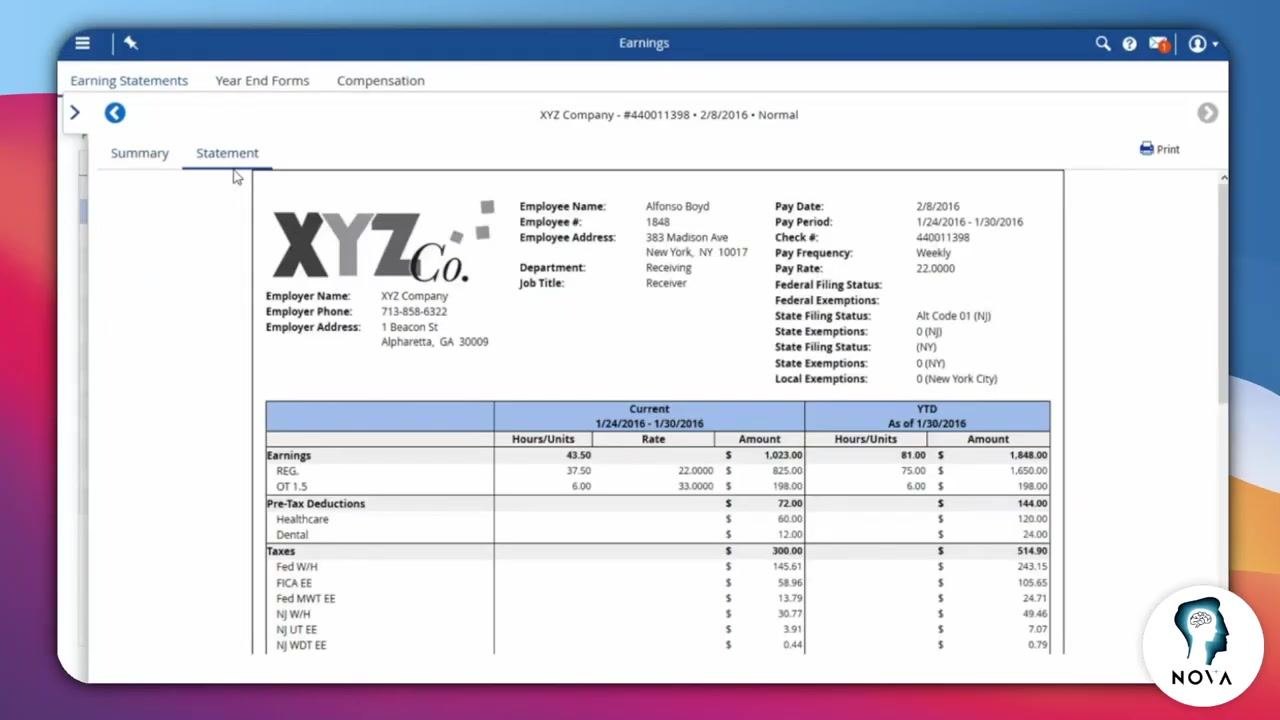Click the YTD column header
Viewport: 1280px width, 720px height.
click(927, 416)
